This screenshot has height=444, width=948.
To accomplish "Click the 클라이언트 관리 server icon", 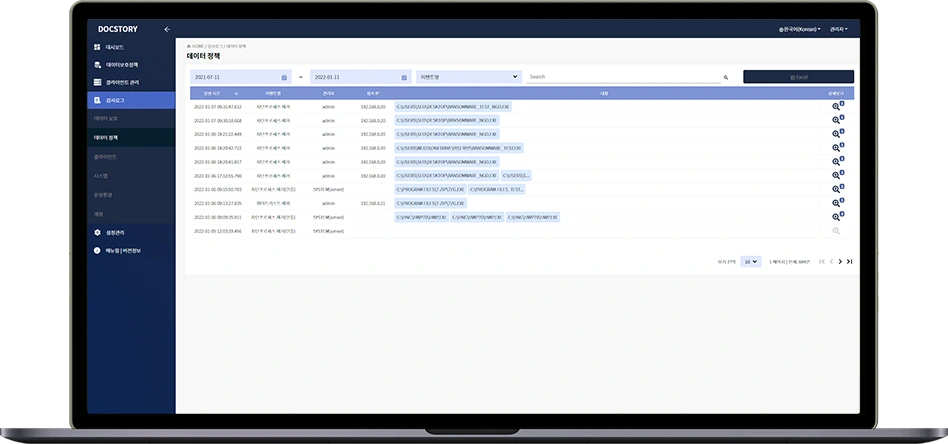I will 97,82.
